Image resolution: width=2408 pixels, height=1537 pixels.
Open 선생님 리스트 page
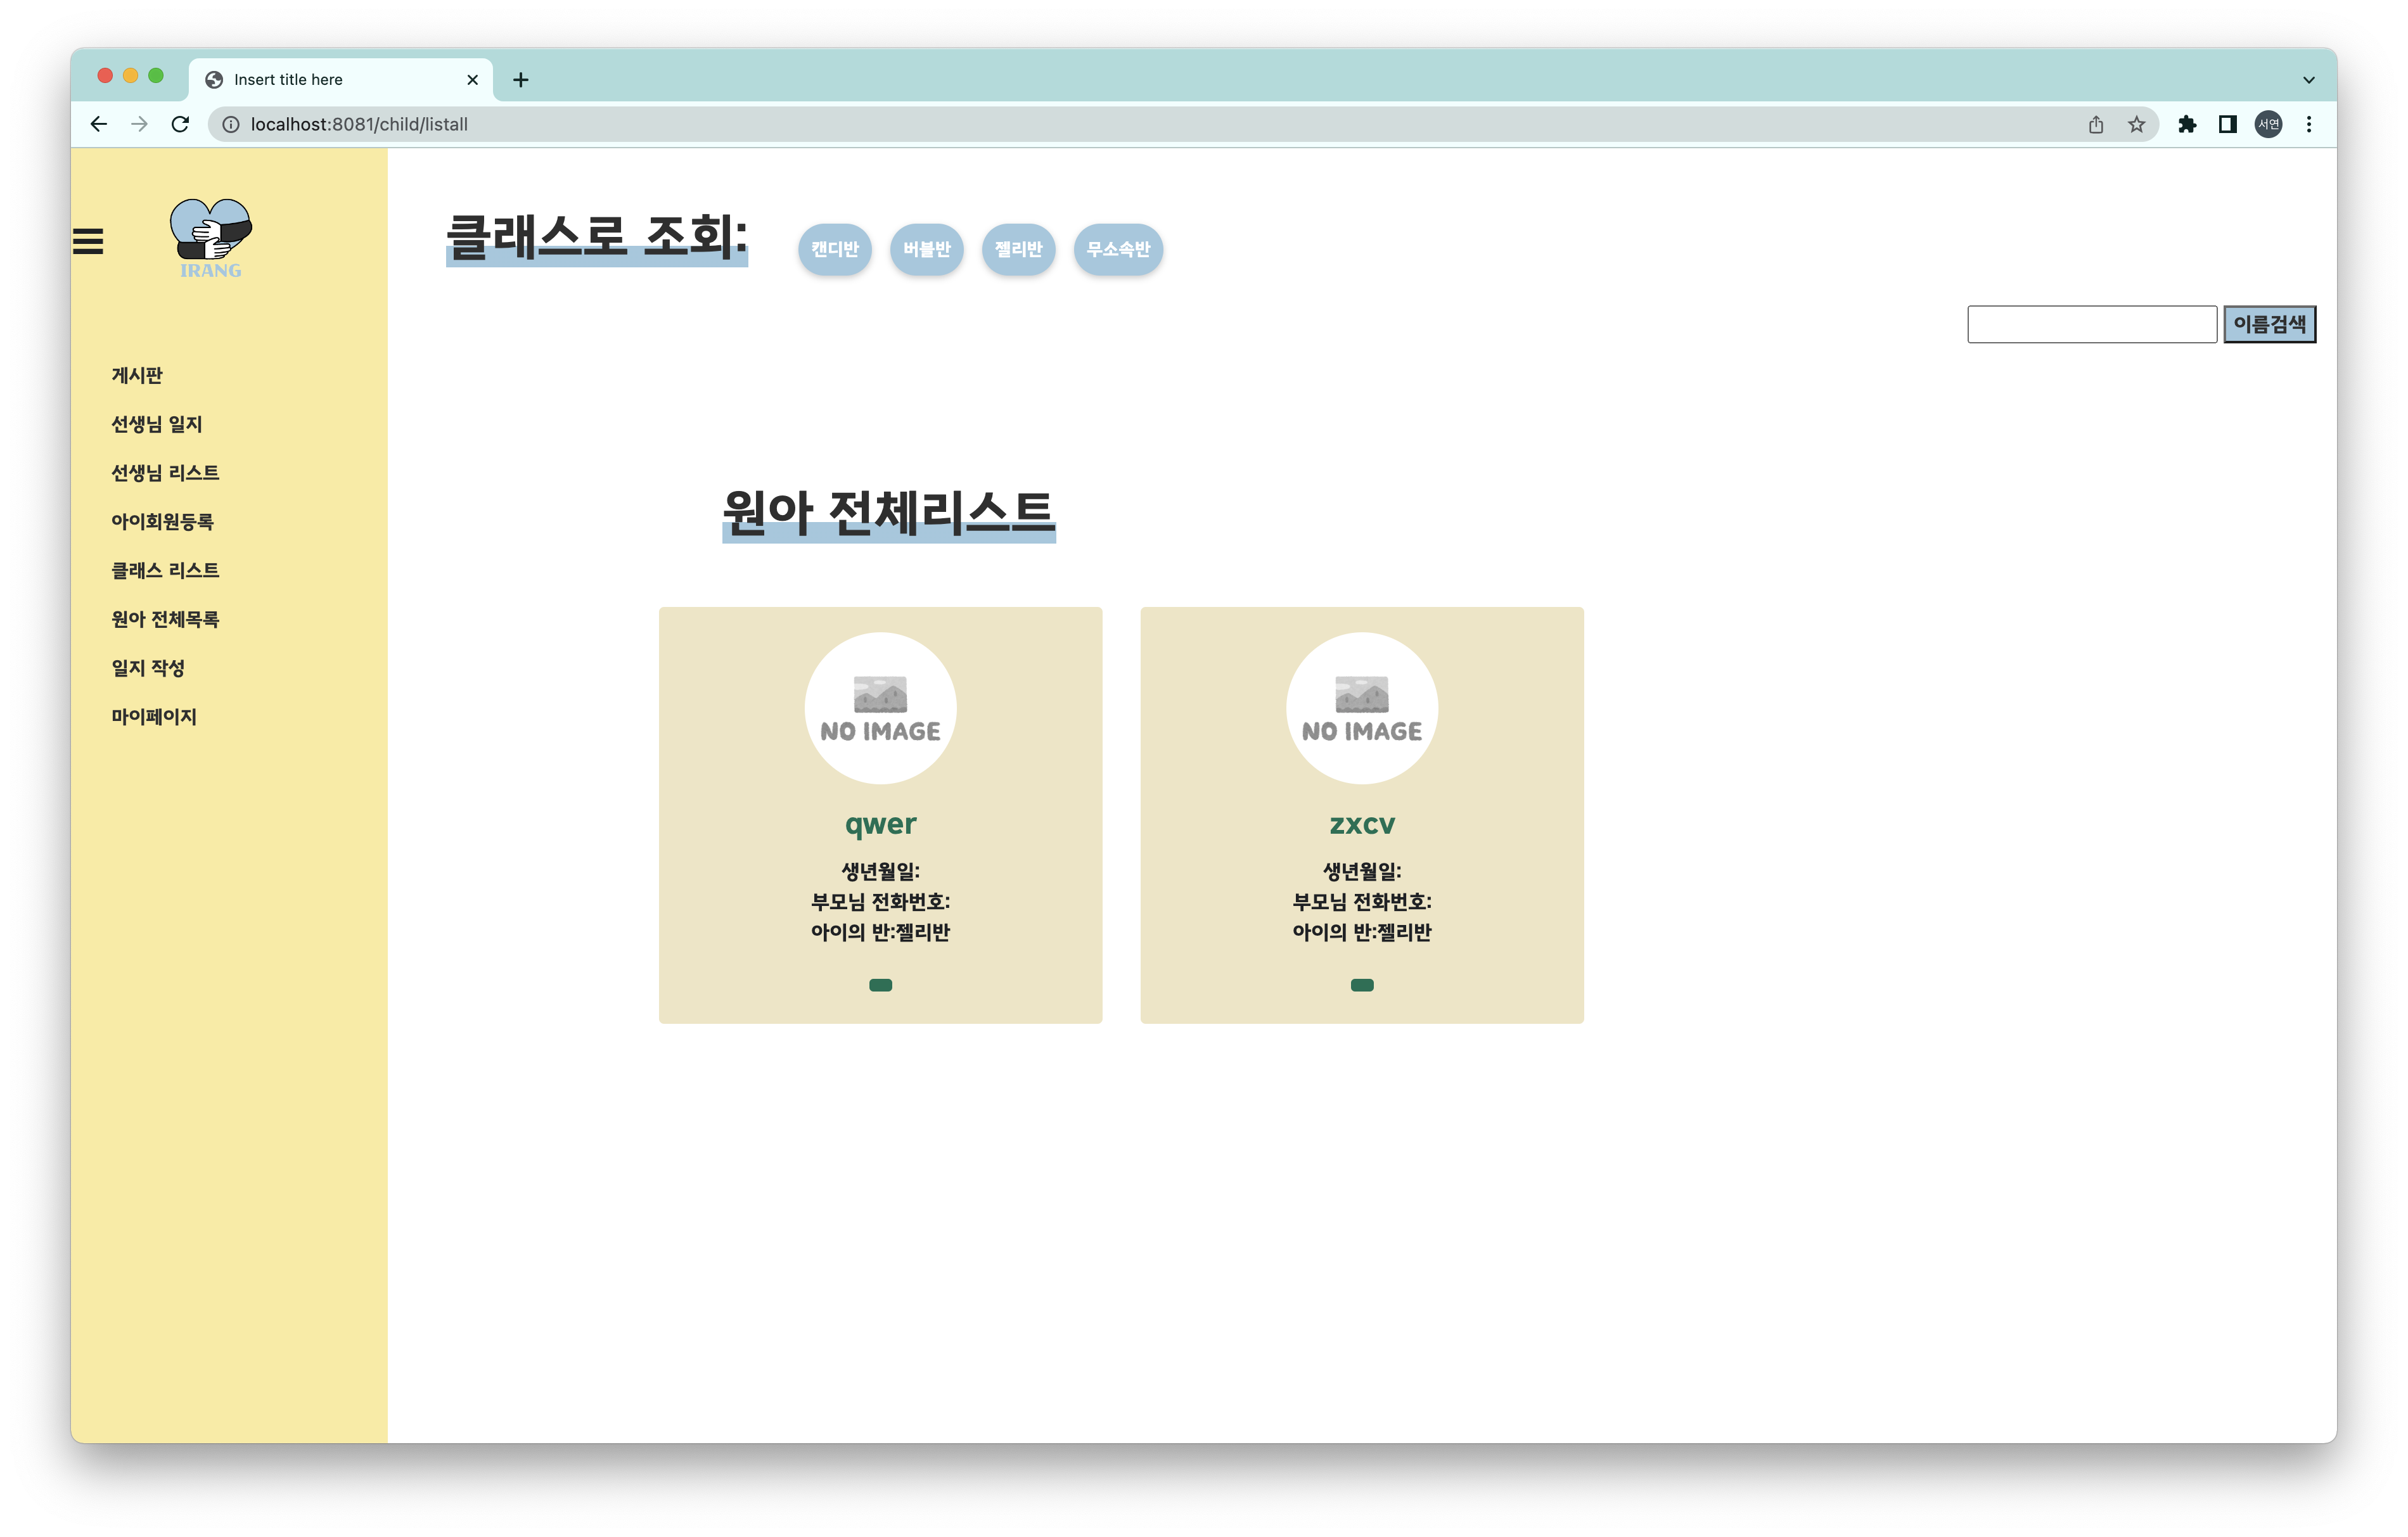(165, 472)
